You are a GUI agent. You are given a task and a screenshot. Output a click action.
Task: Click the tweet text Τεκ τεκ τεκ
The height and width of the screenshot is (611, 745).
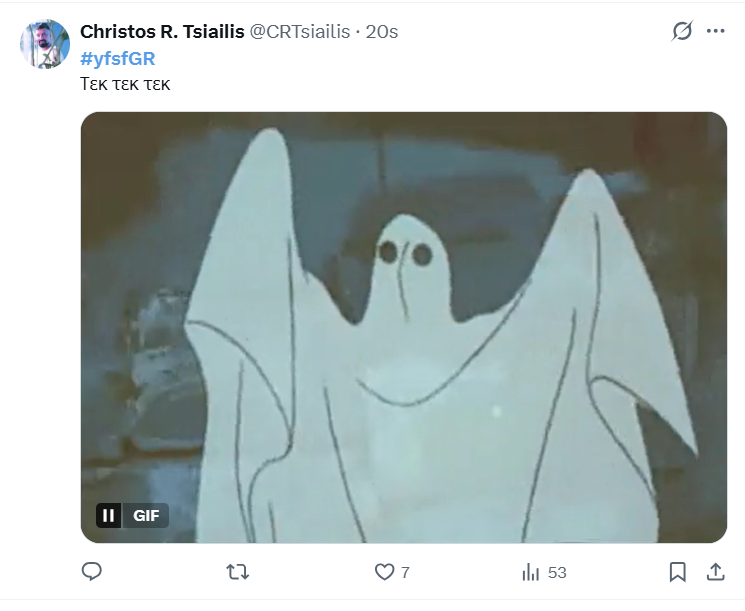tap(125, 84)
